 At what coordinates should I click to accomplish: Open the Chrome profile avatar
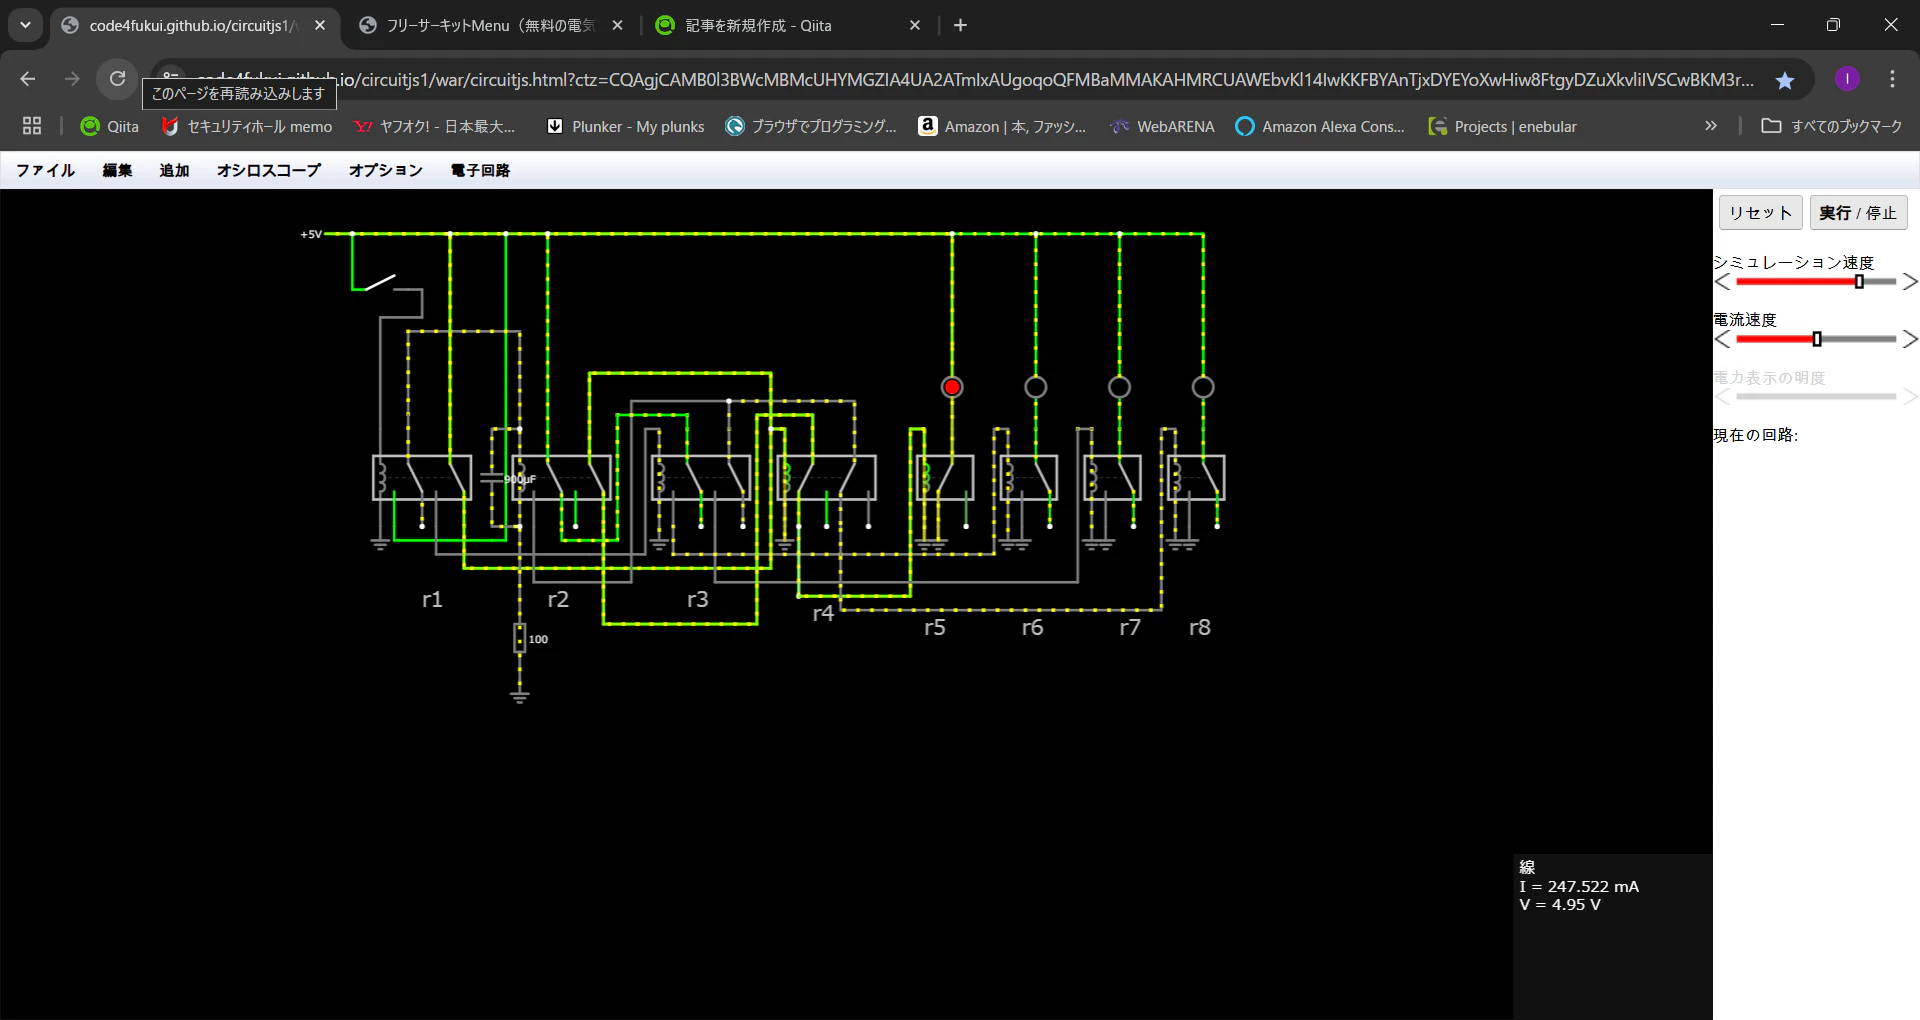point(1847,78)
